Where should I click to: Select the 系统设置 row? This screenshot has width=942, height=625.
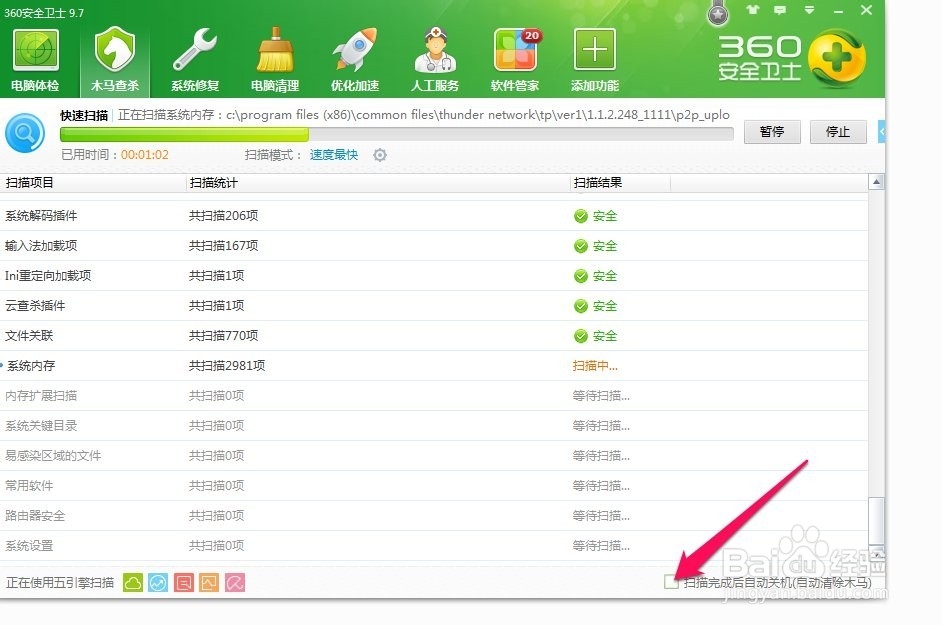tap(434, 546)
